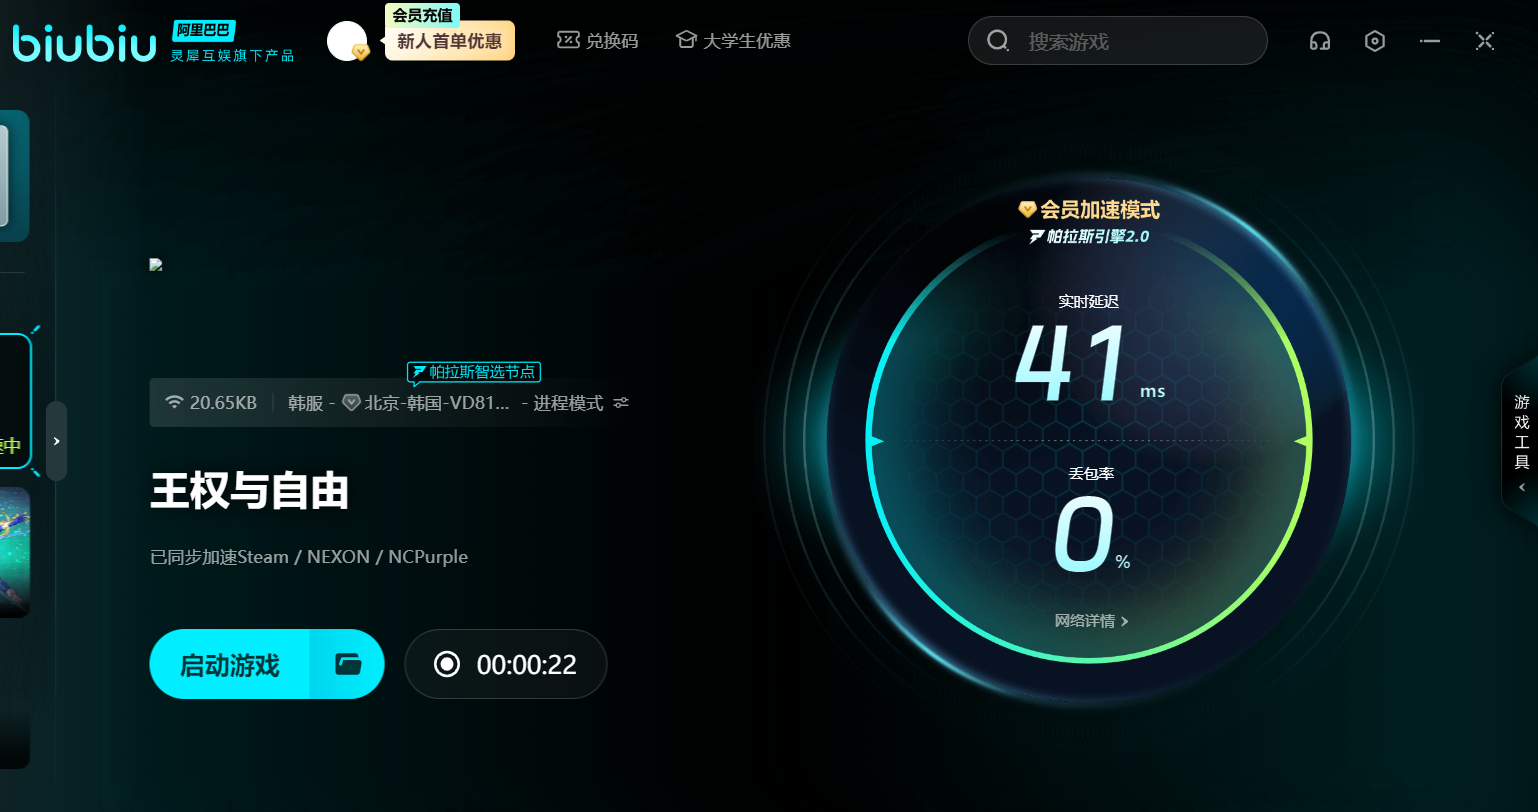Click the node switch settings icon
The width and height of the screenshot is (1538, 812).
621,403
